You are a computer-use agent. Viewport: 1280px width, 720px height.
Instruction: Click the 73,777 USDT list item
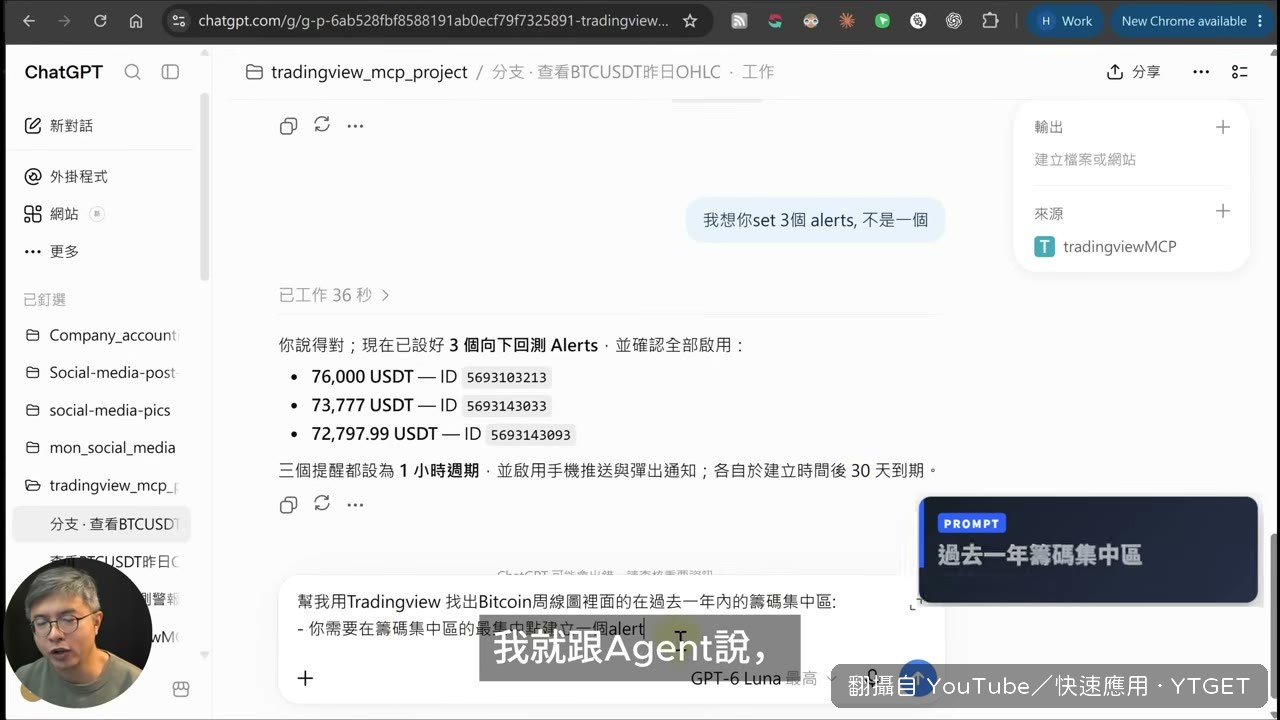pos(430,406)
